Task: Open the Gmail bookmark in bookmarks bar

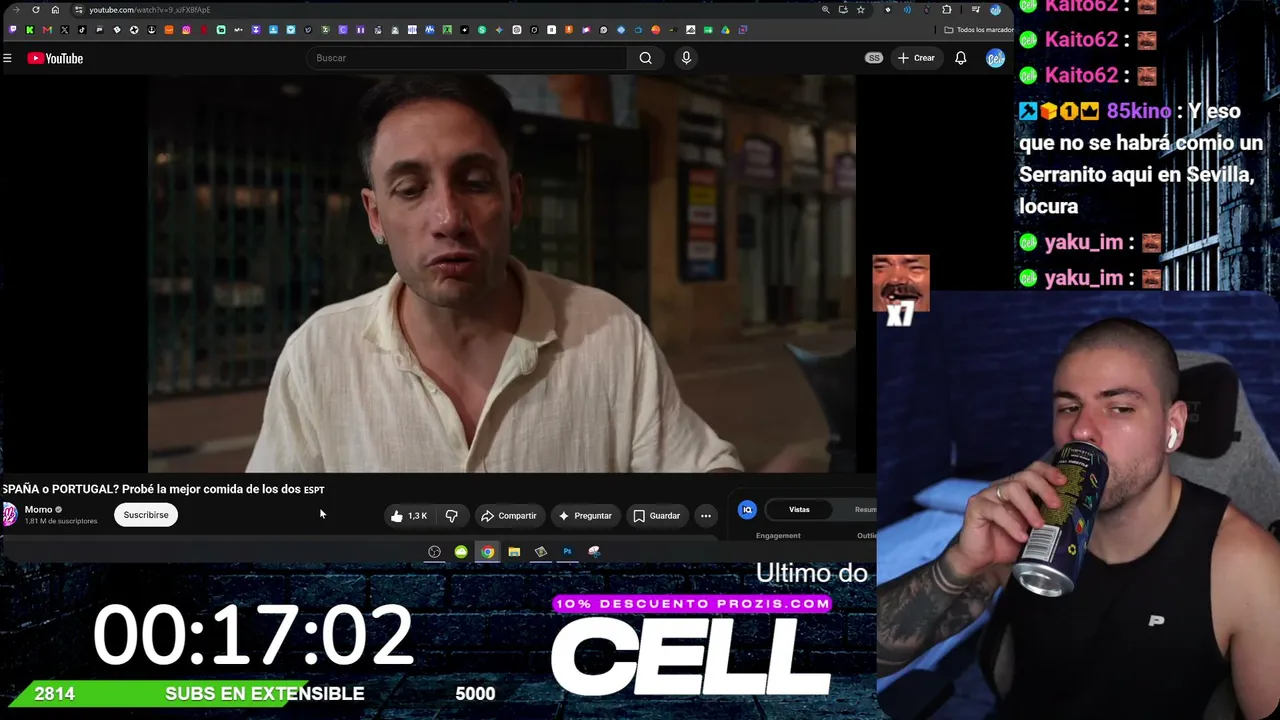Action: point(47,30)
